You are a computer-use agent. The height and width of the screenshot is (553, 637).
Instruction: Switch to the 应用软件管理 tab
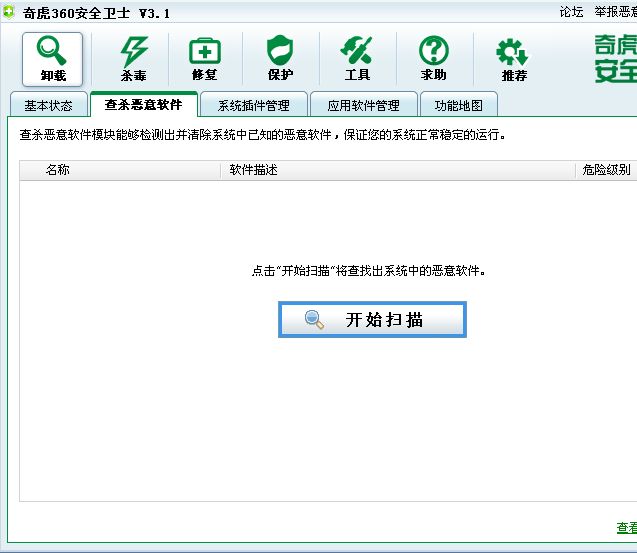pos(363,105)
